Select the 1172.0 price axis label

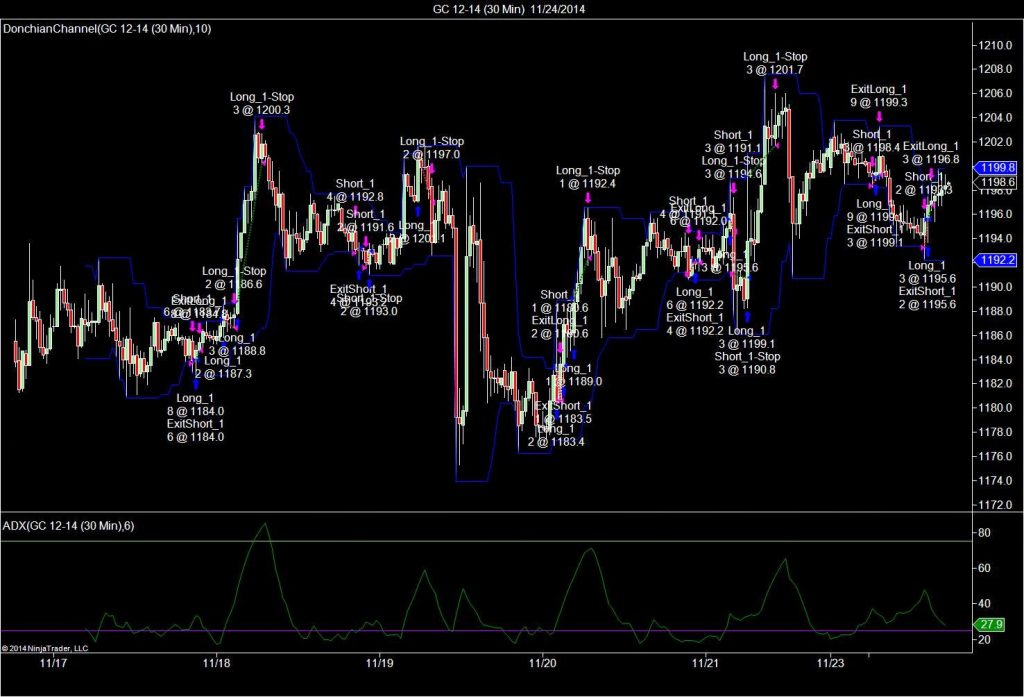[x=995, y=504]
